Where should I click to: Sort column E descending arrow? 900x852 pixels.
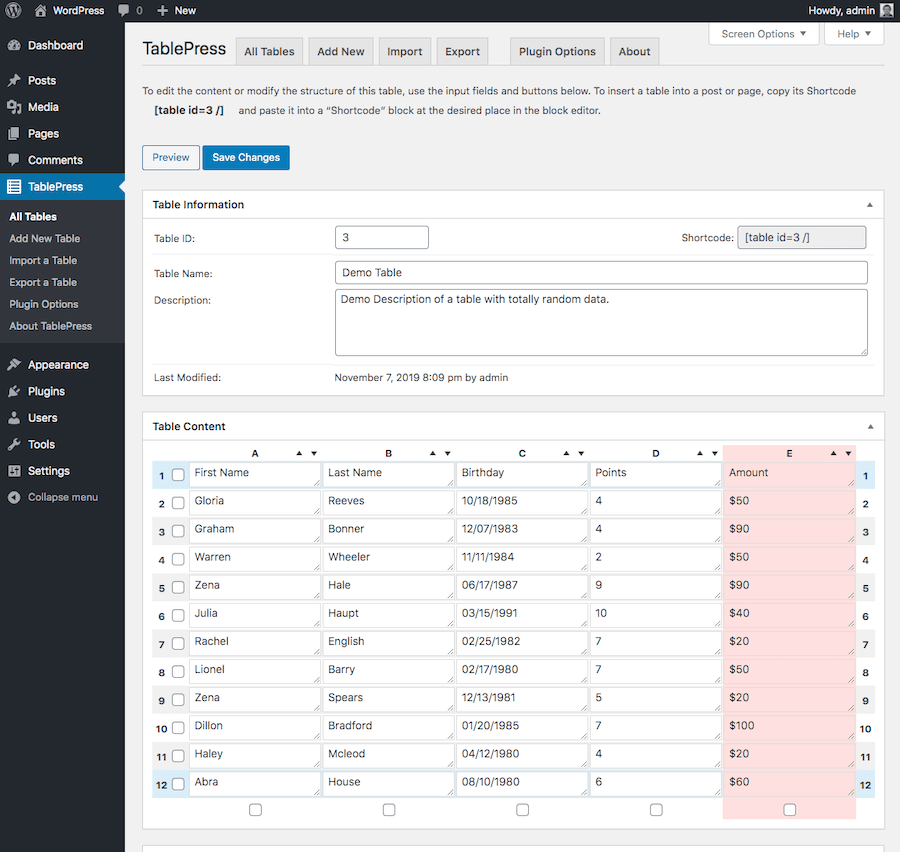848,454
